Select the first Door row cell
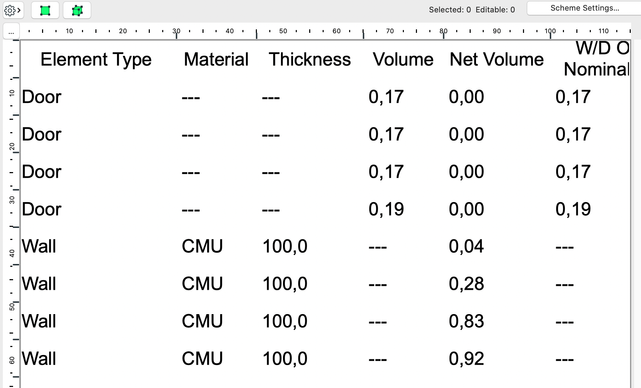 point(41,97)
